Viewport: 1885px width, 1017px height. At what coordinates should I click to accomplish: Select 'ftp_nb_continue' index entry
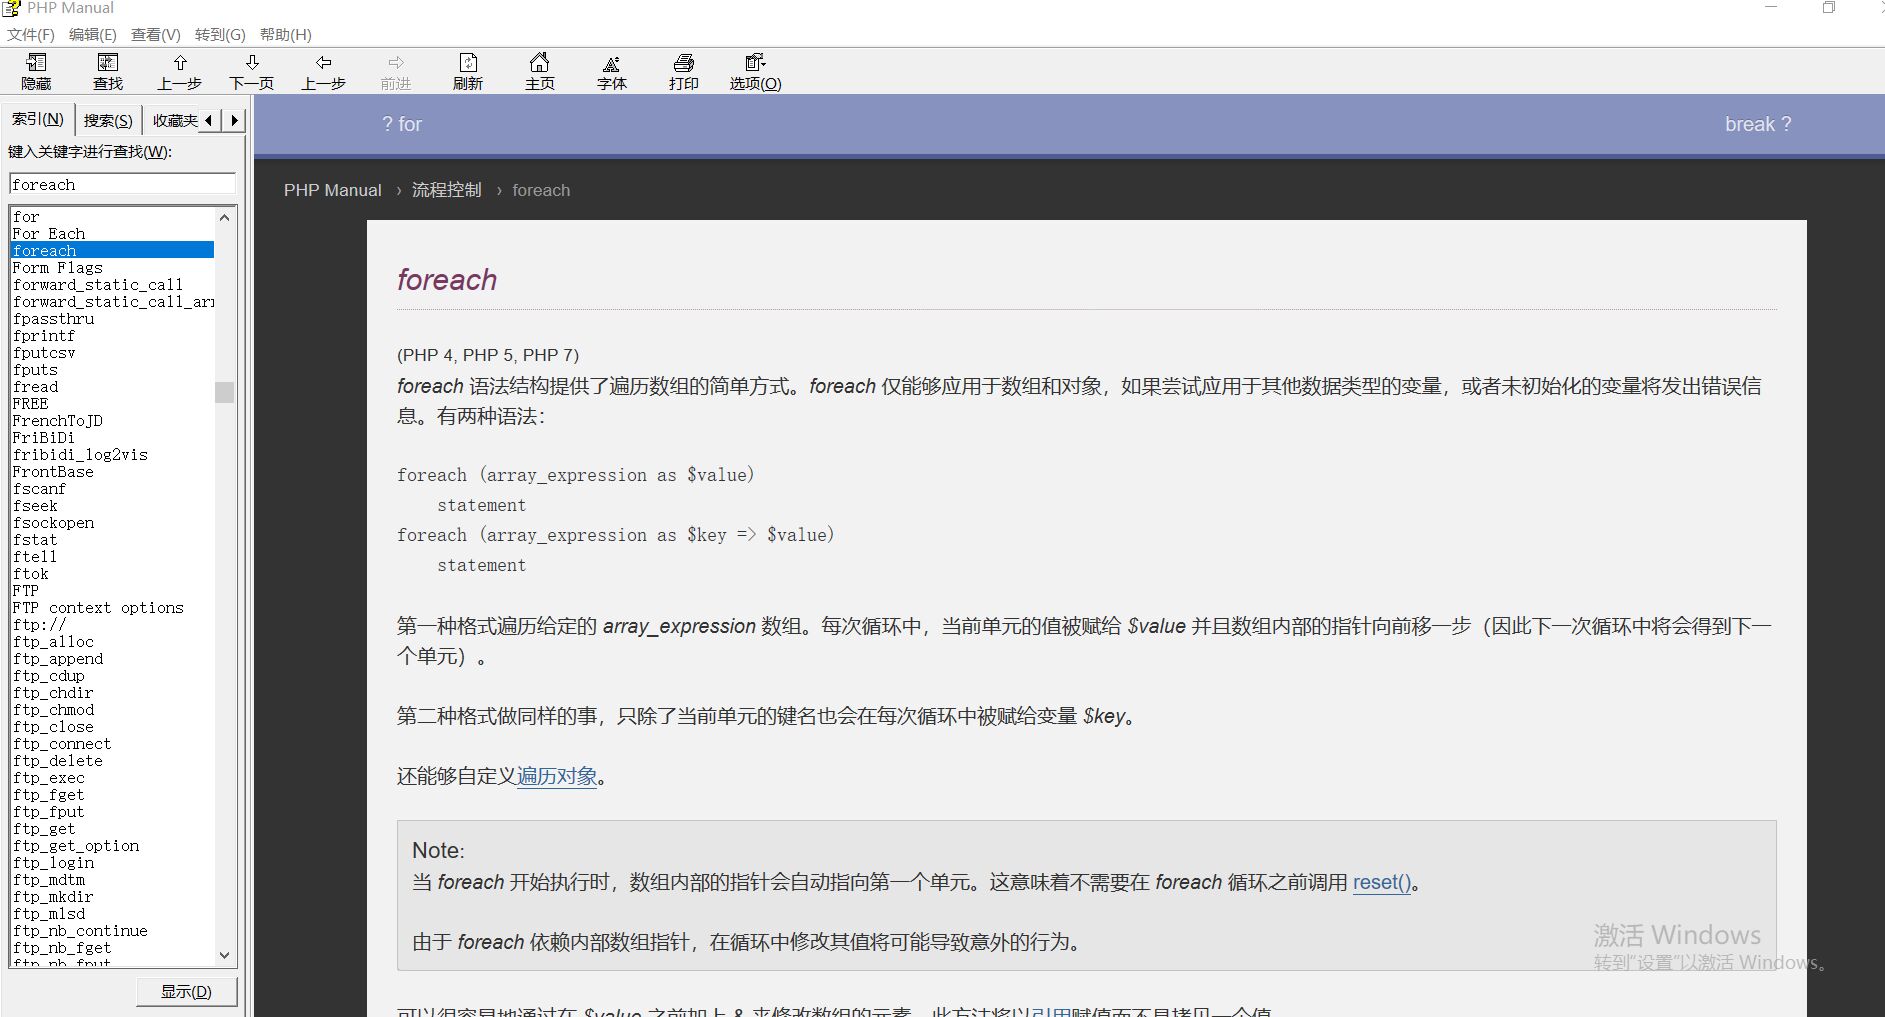[x=80, y=930]
